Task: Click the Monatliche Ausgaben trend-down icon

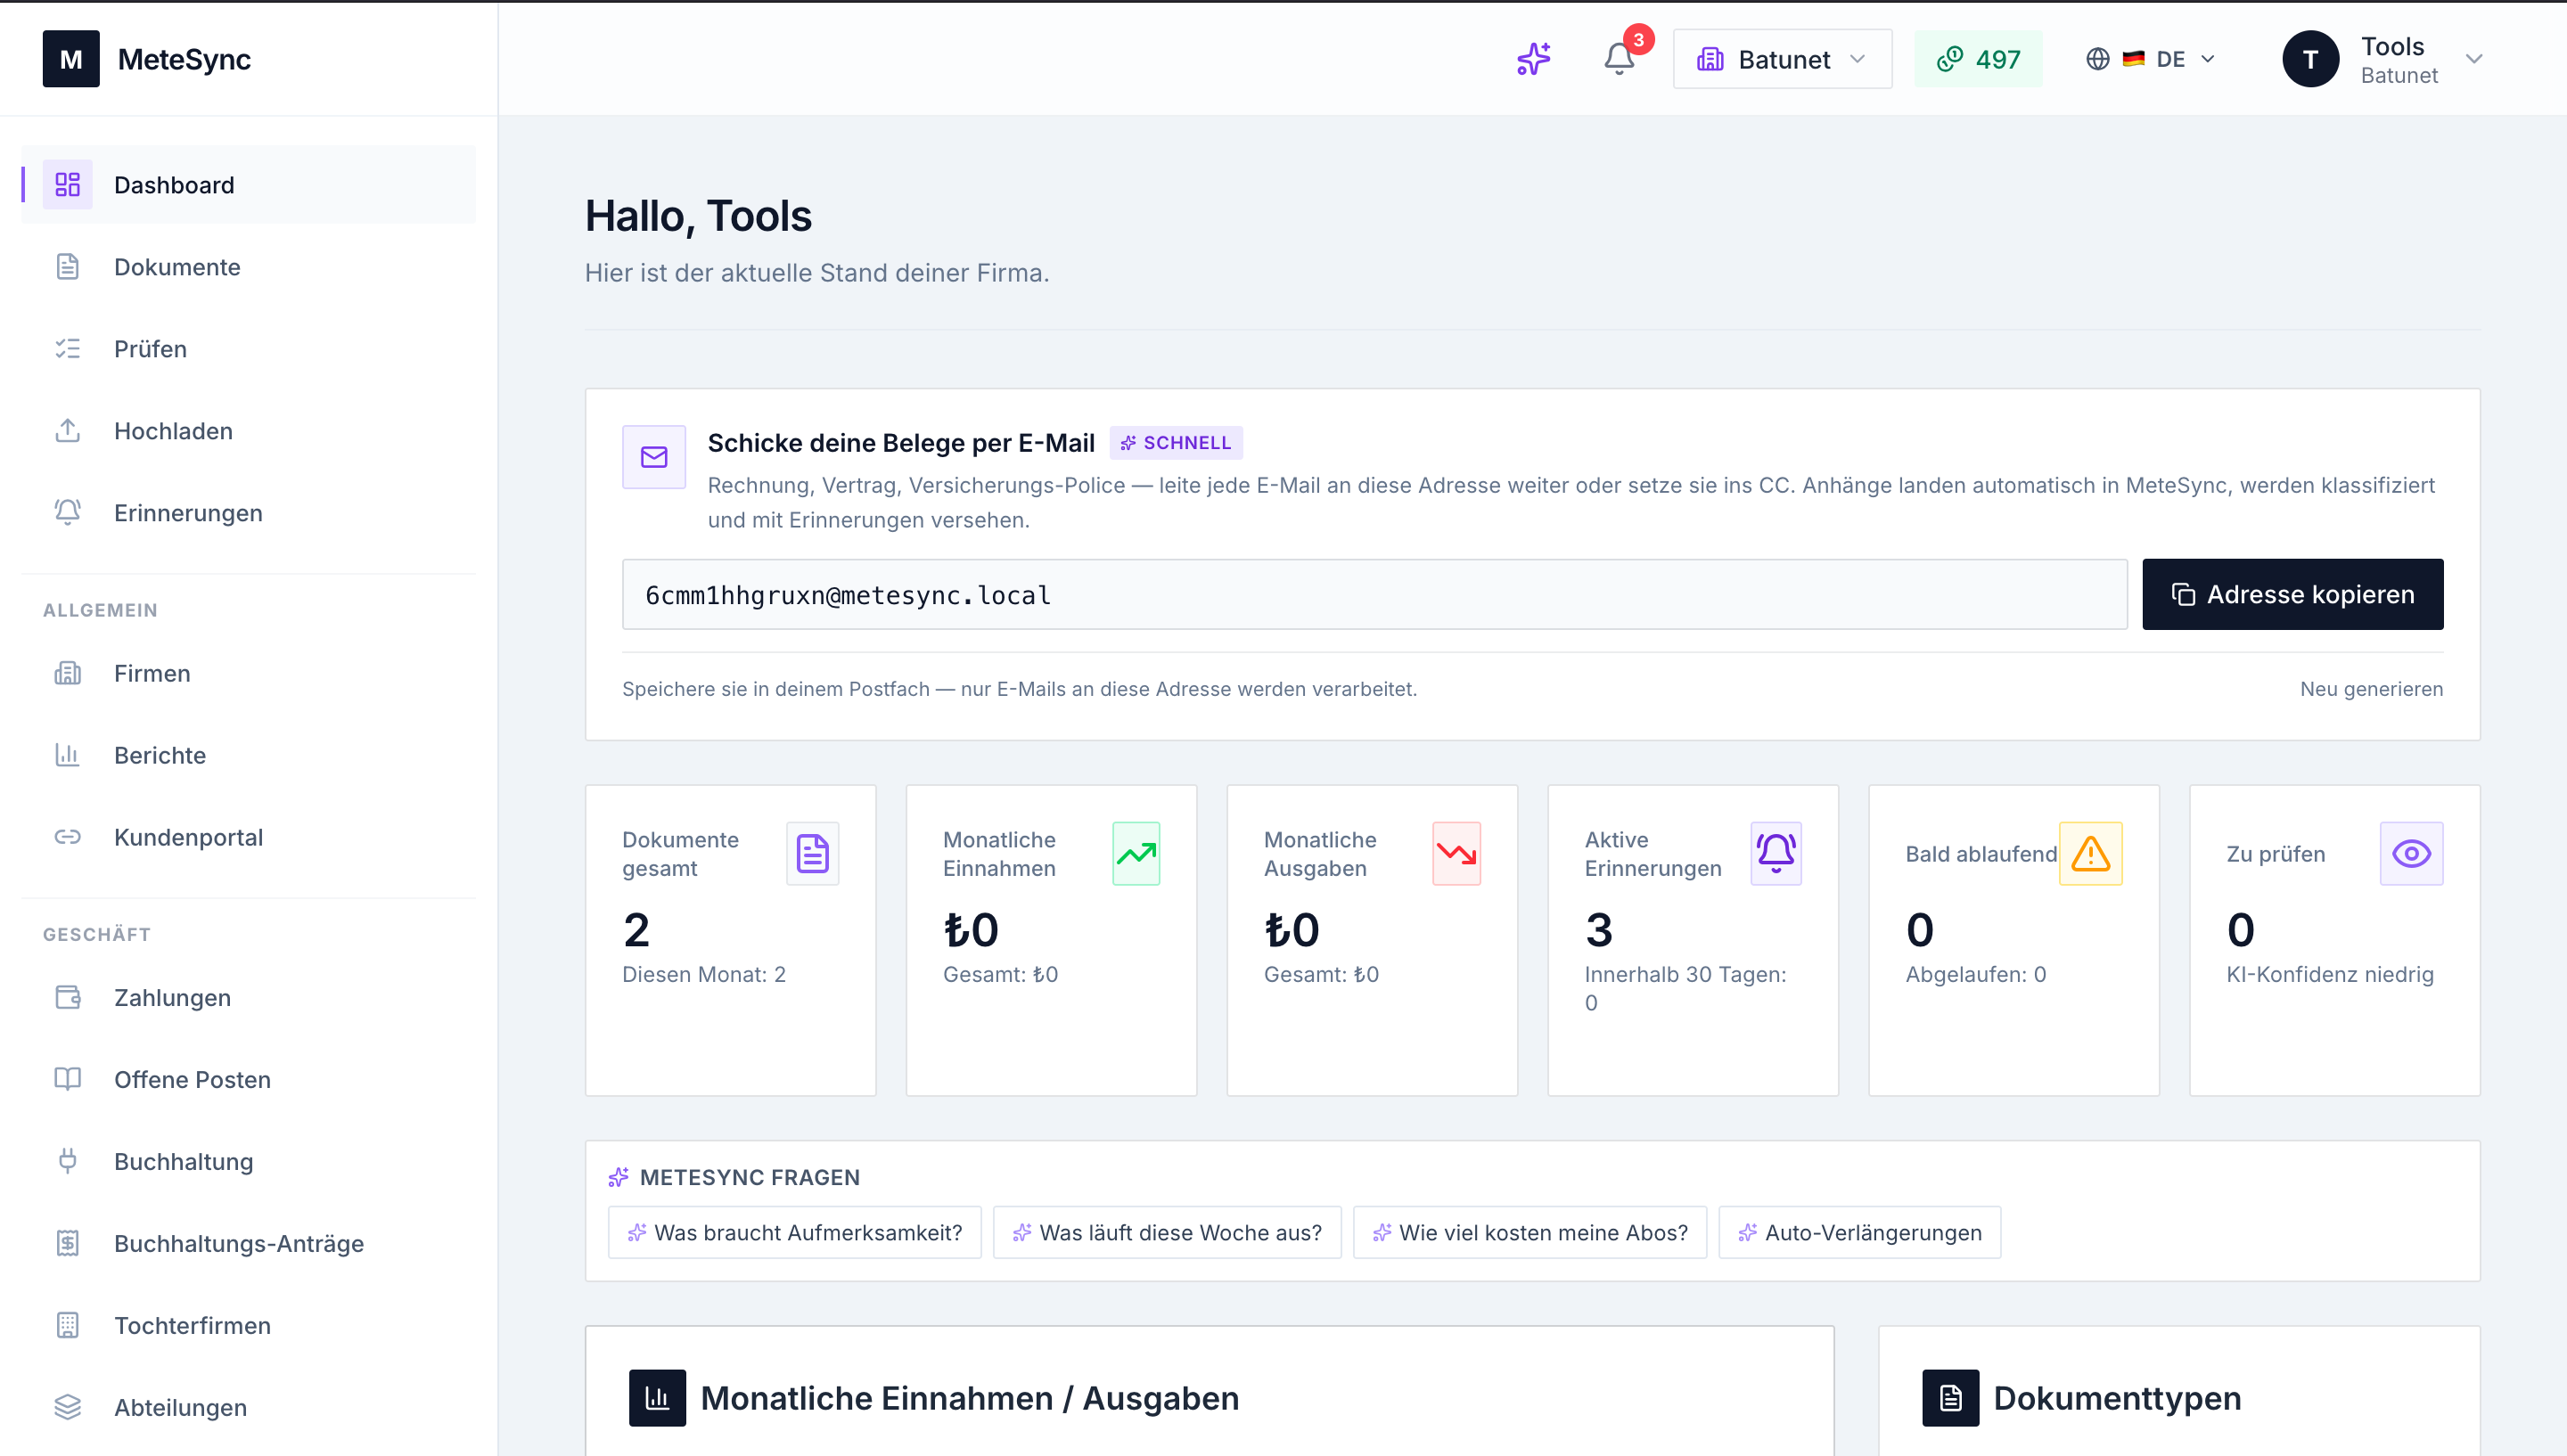Action: [1456, 853]
